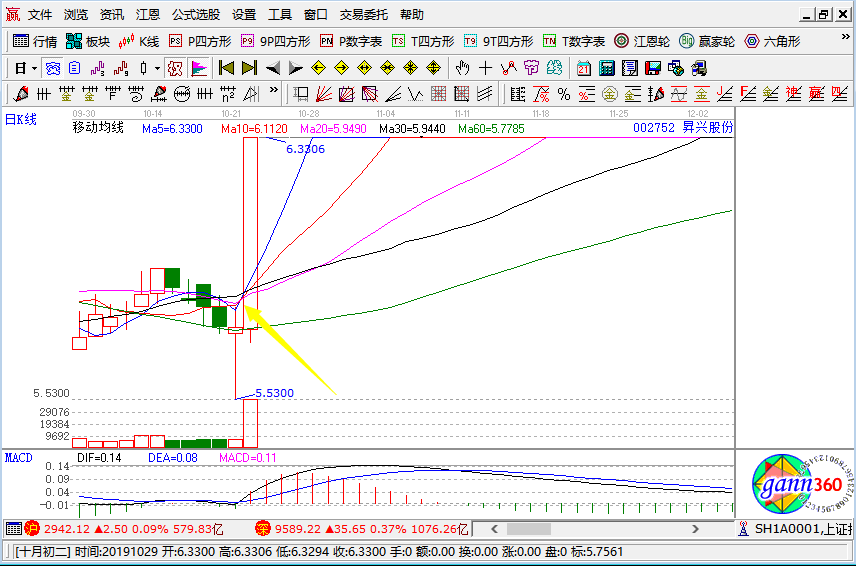Select the red pencil drawing tool
The width and height of the screenshot is (856, 566).
pos(21,94)
